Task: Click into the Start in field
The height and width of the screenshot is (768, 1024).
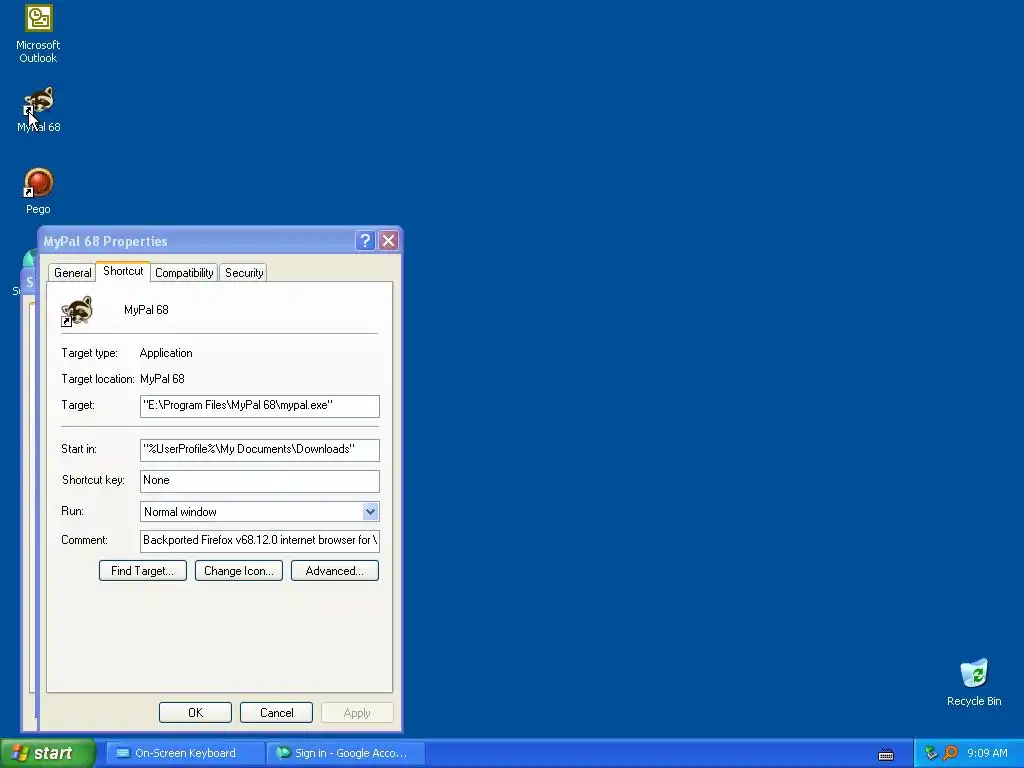Action: [x=260, y=449]
